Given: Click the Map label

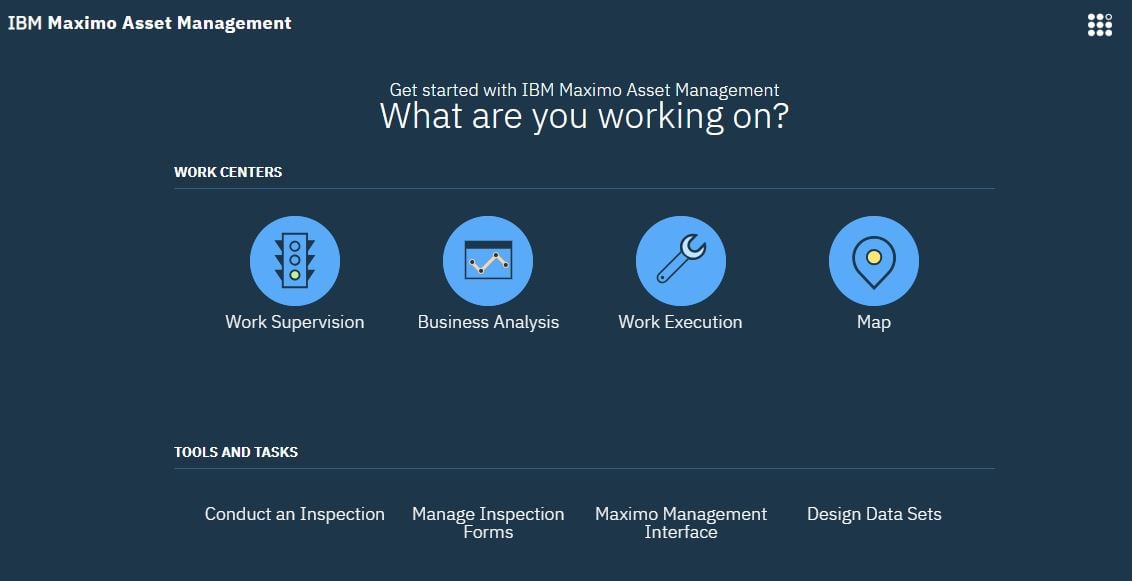Looking at the screenshot, I should pyautogui.click(x=874, y=322).
